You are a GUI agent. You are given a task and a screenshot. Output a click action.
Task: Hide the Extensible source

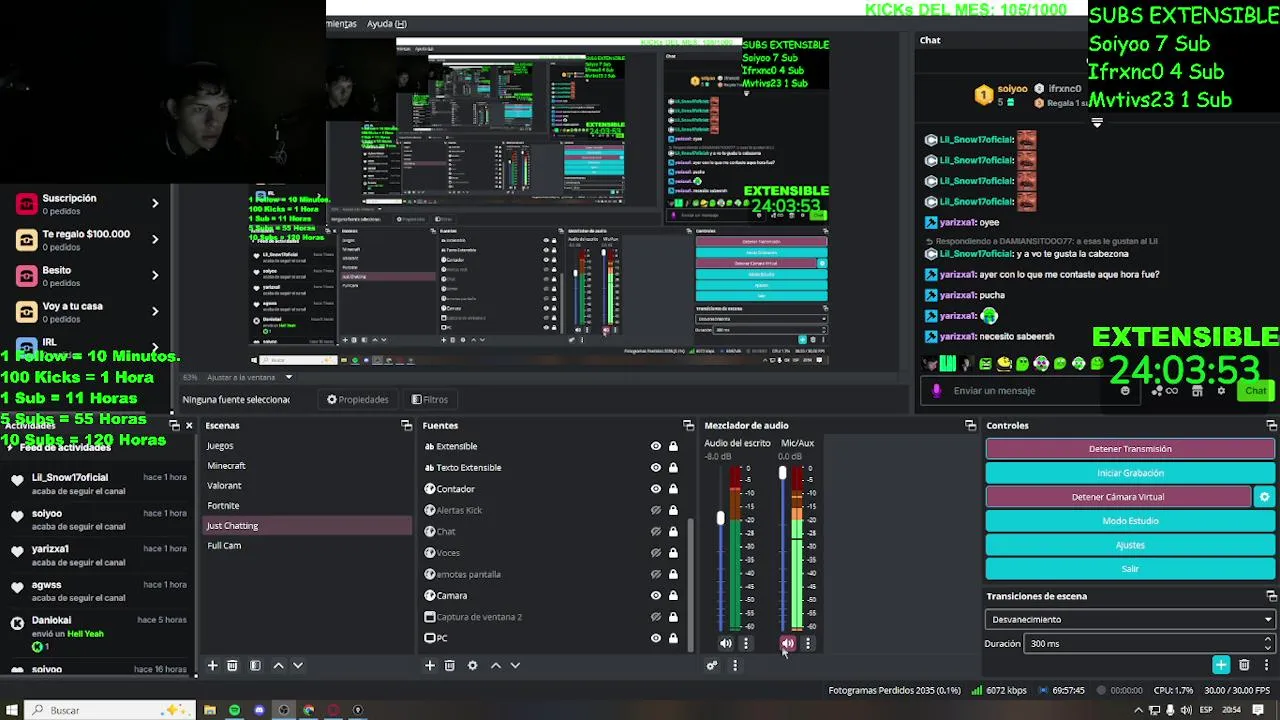[x=656, y=446]
